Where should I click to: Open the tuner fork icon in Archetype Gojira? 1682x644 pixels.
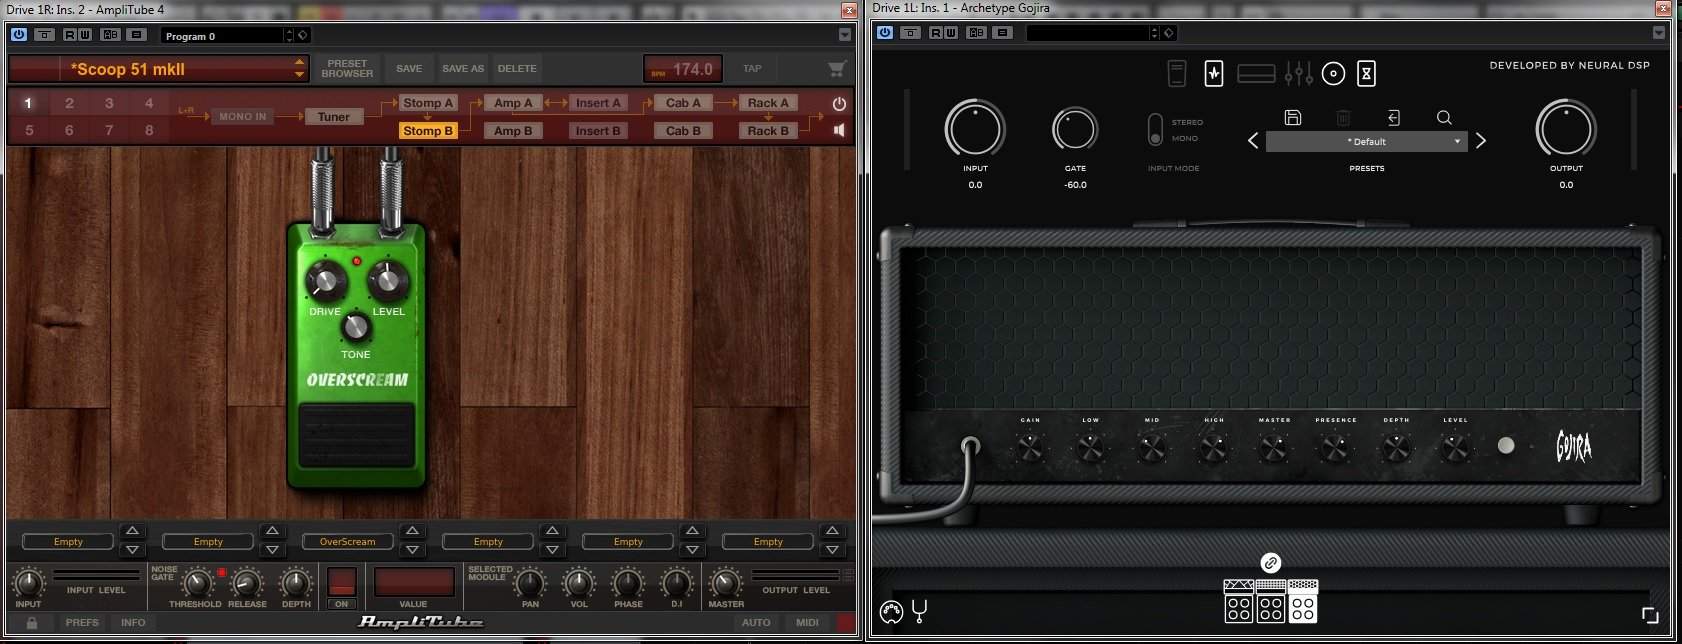tap(920, 611)
